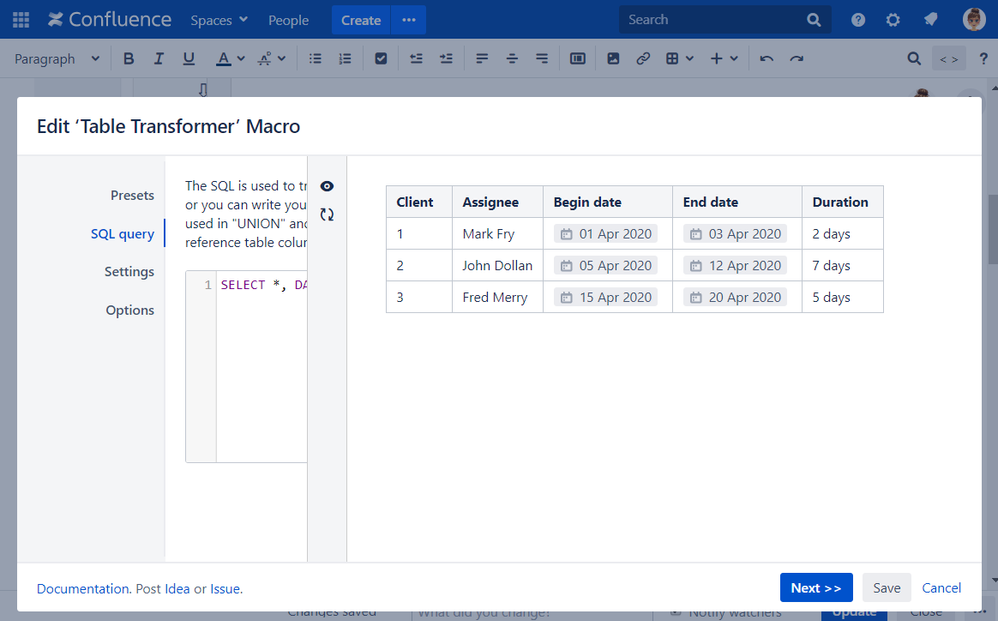This screenshot has height=621, width=998.
Task: Toggle italic formatting
Action: click(158, 59)
